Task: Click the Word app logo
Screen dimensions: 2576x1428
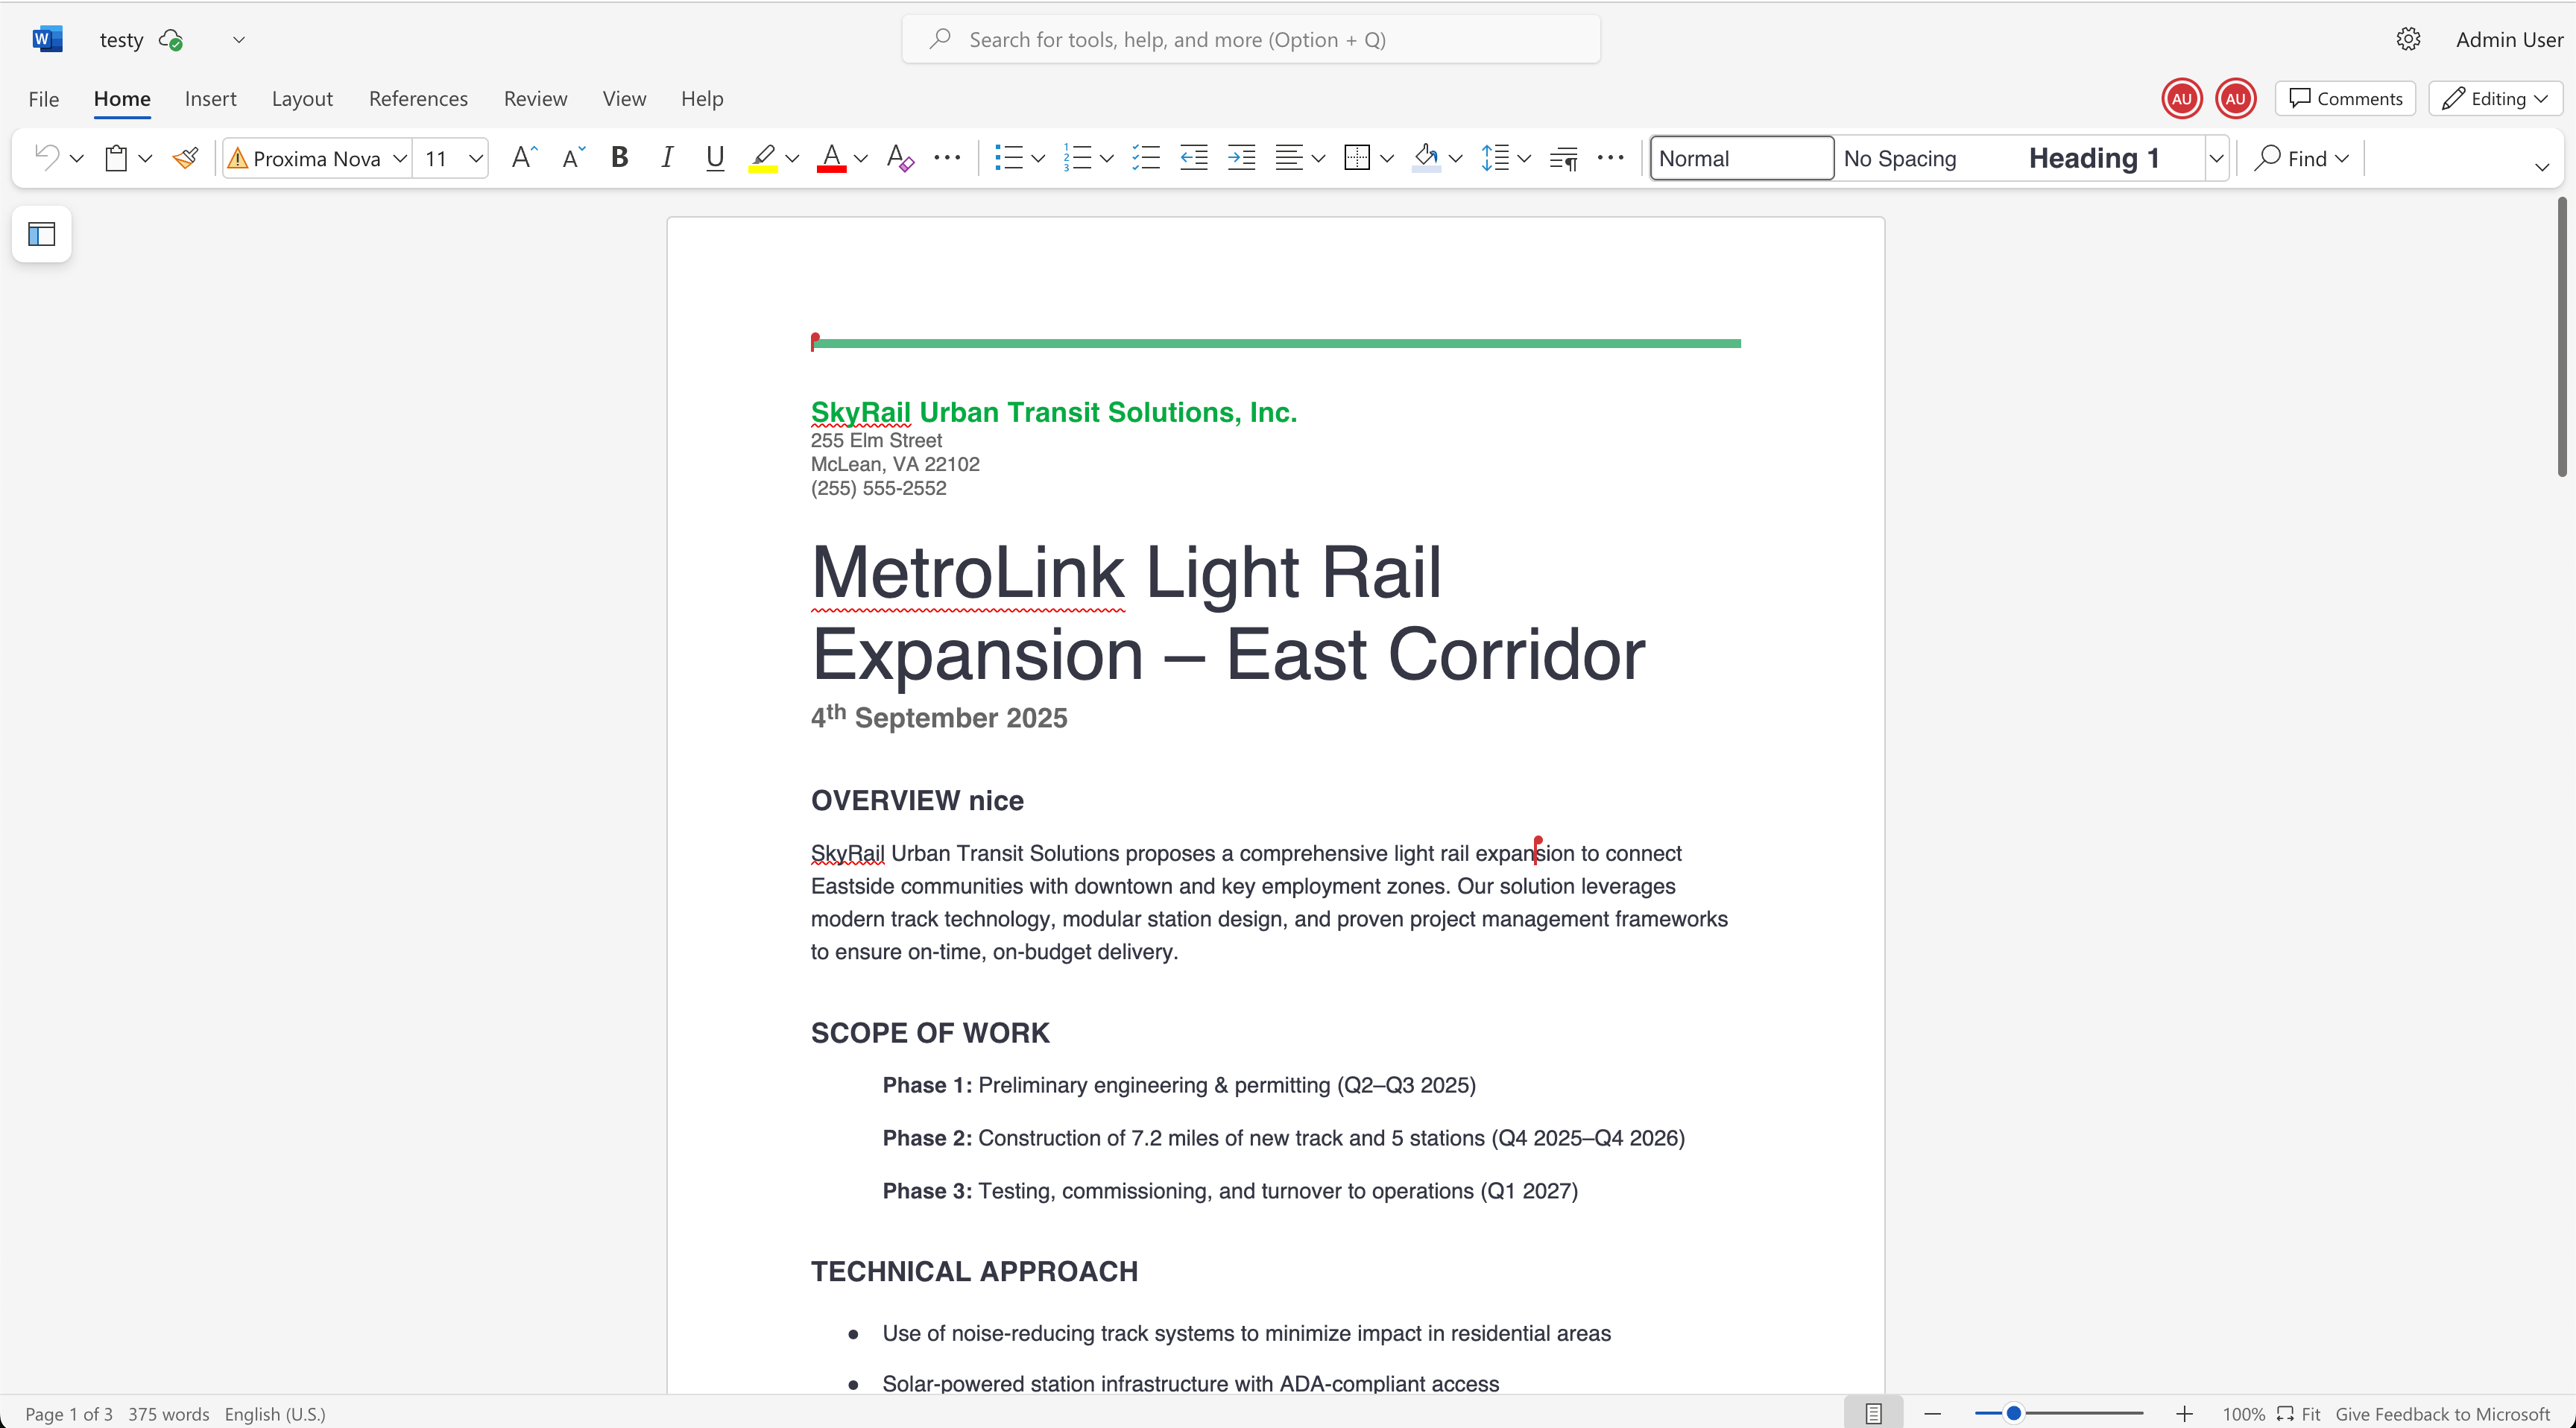Action: tap(47, 40)
